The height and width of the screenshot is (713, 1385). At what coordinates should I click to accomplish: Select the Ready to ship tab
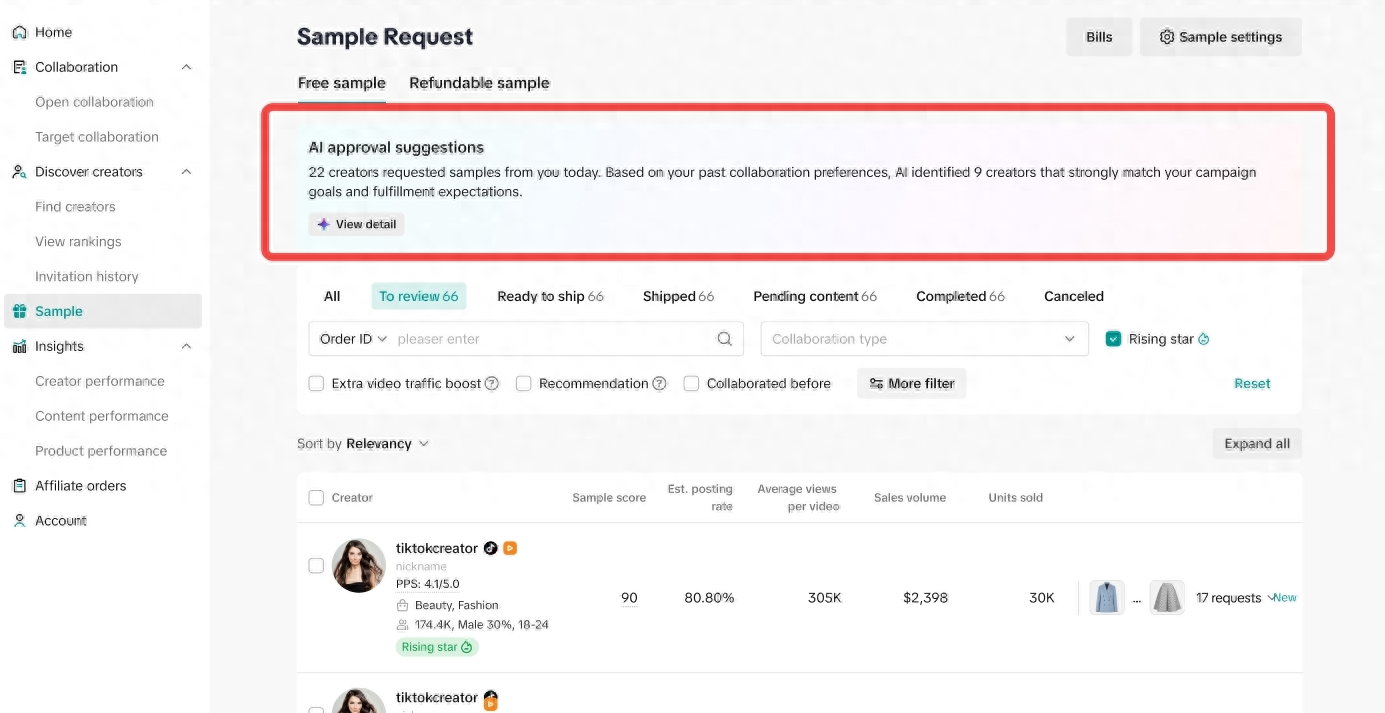click(x=550, y=296)
